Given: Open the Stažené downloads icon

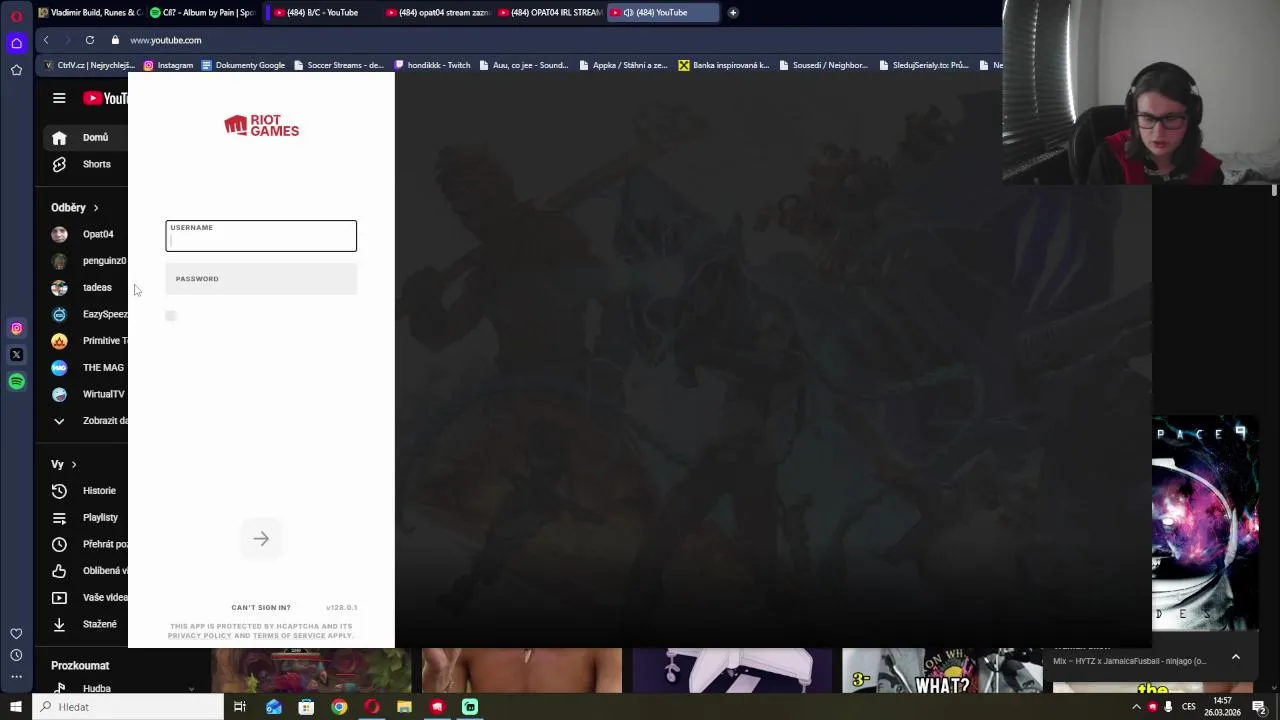Looking at the screenshot, I should [x=59, y=624].
